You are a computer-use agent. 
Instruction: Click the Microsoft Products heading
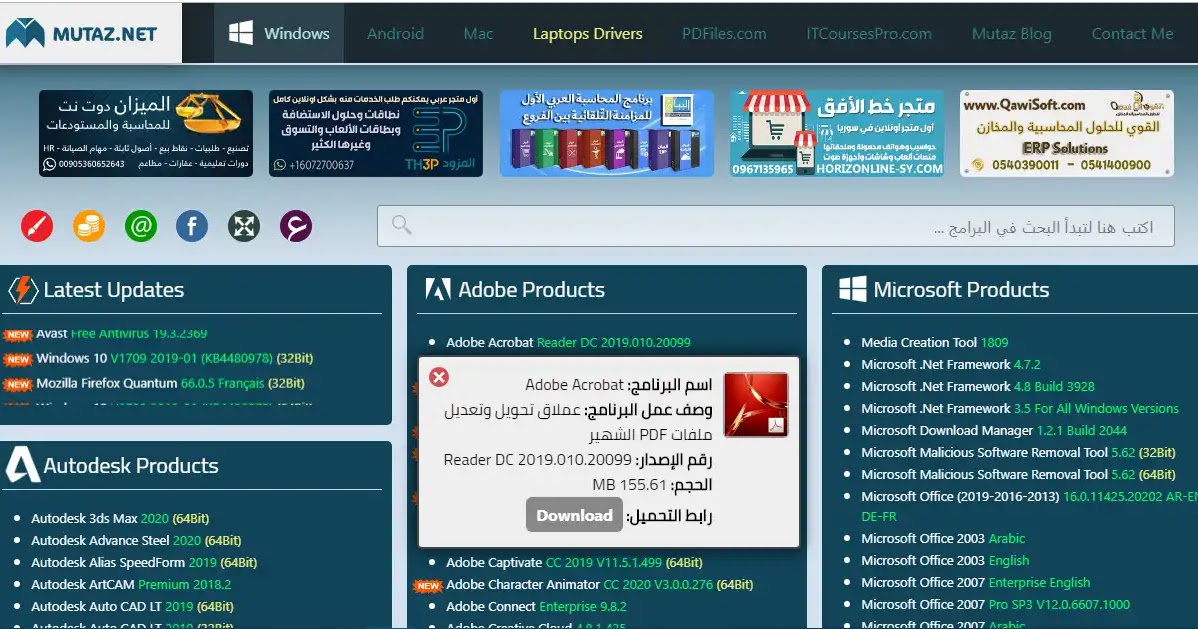click(961, 290)
